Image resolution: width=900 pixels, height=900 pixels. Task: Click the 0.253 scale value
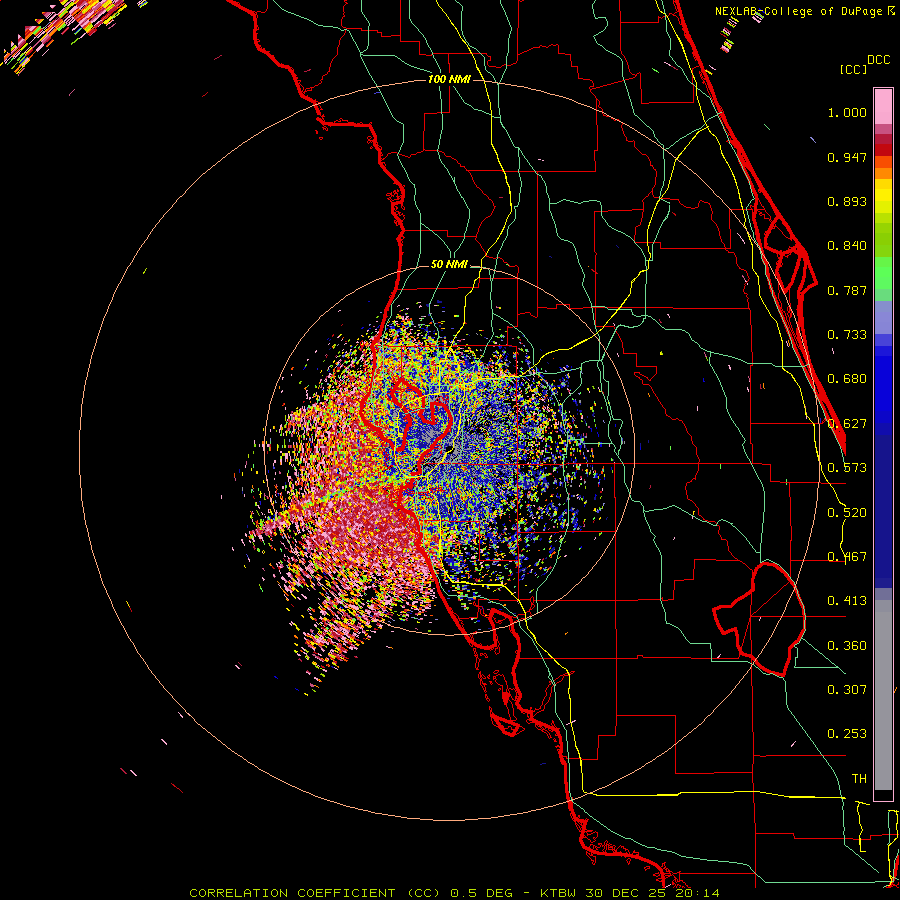point(847,734)
